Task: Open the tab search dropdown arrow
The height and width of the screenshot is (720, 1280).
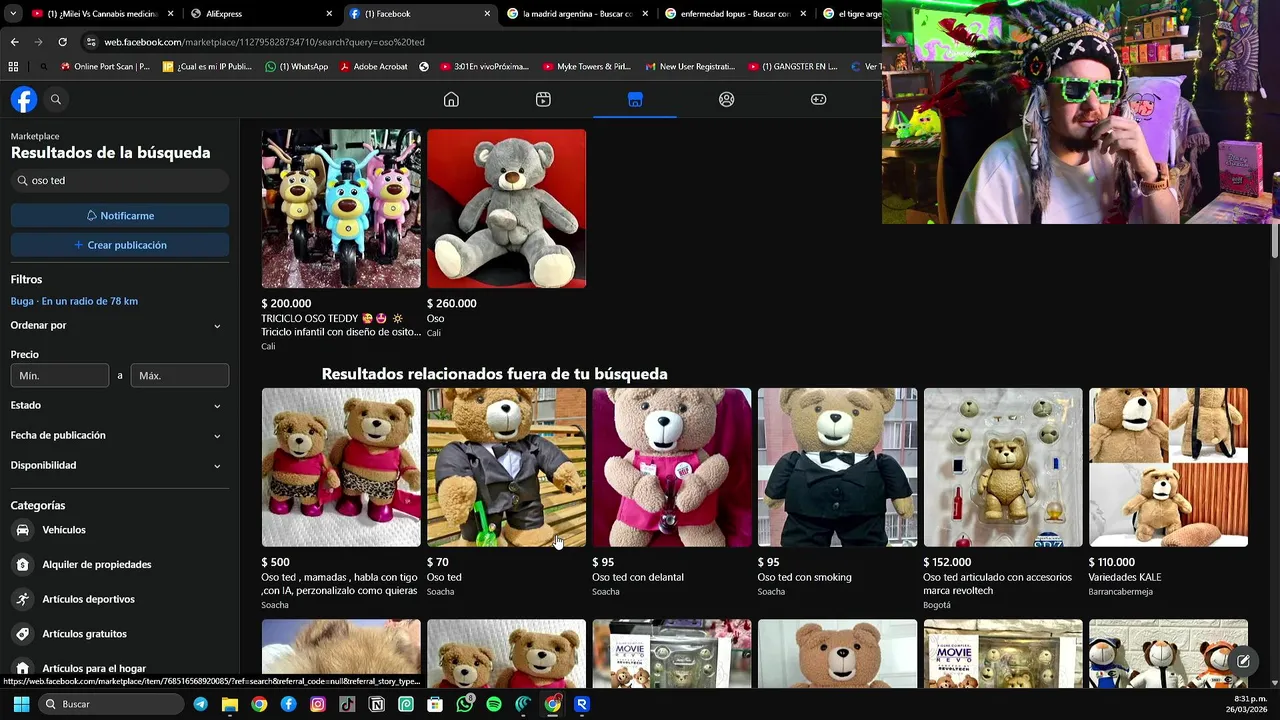Action: coord(12,14)
